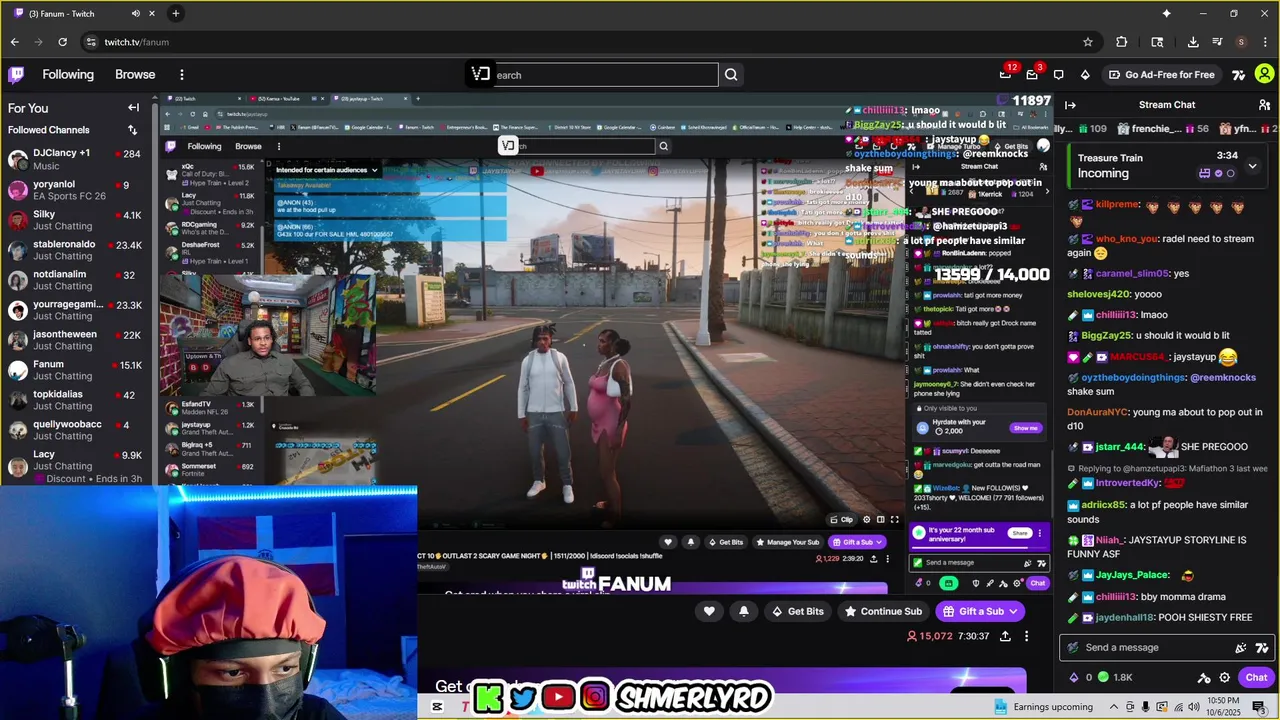
Task: Reload the page in the browser
Action: (x=62, y=42)
